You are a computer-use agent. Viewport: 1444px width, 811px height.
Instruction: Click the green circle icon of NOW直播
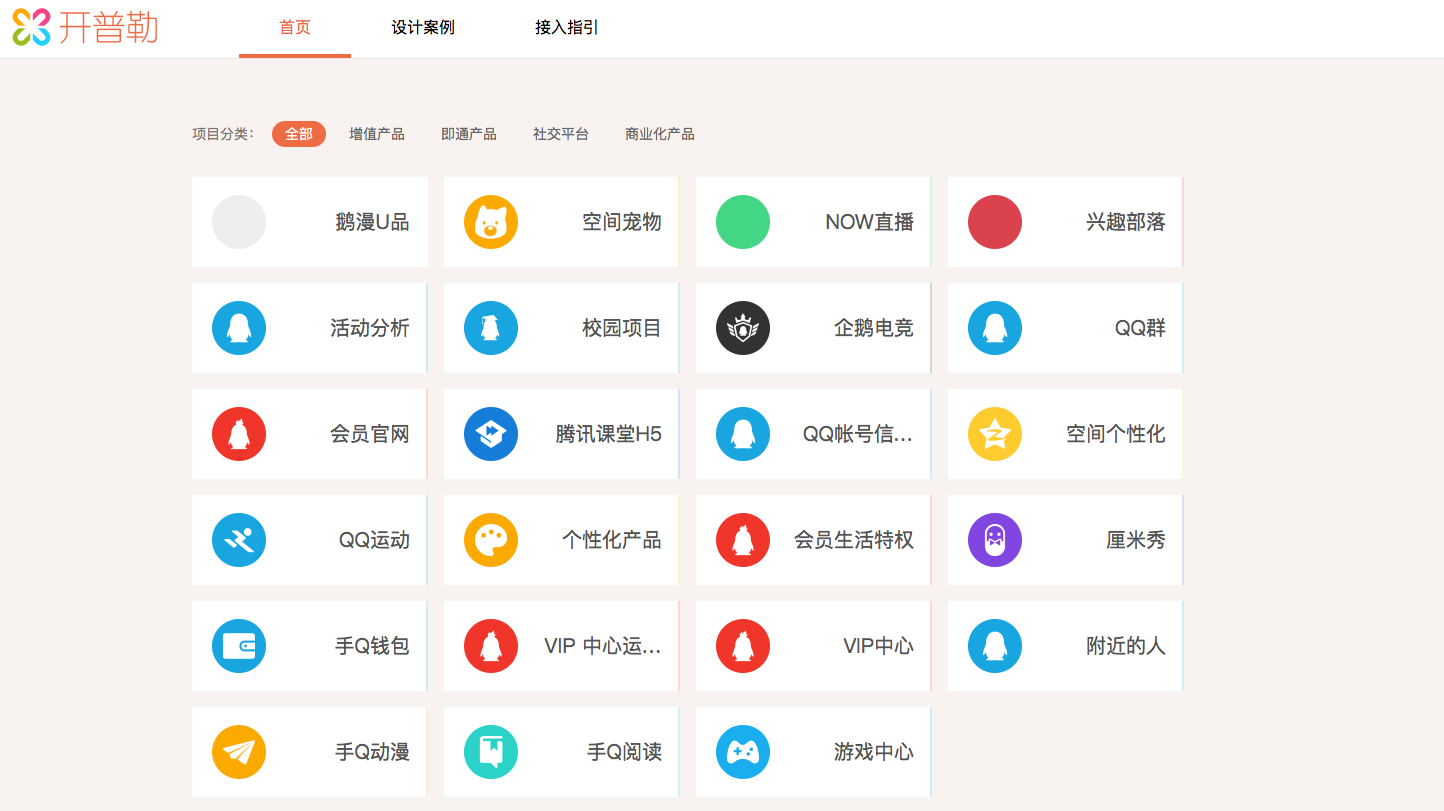pyautogui.click(x=743, y=222)
